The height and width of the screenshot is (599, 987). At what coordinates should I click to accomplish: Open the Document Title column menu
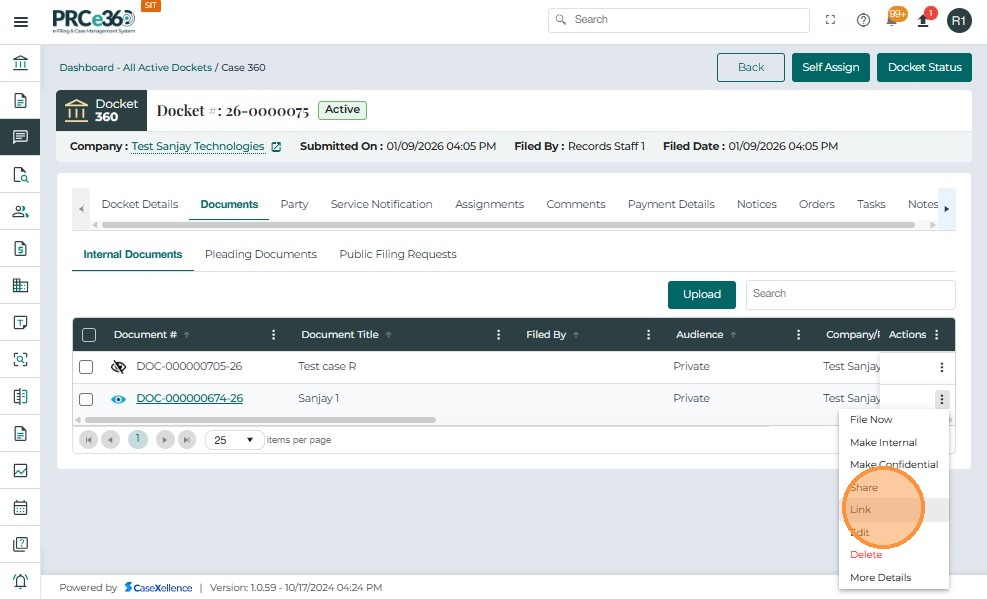(x=499, y=335)
